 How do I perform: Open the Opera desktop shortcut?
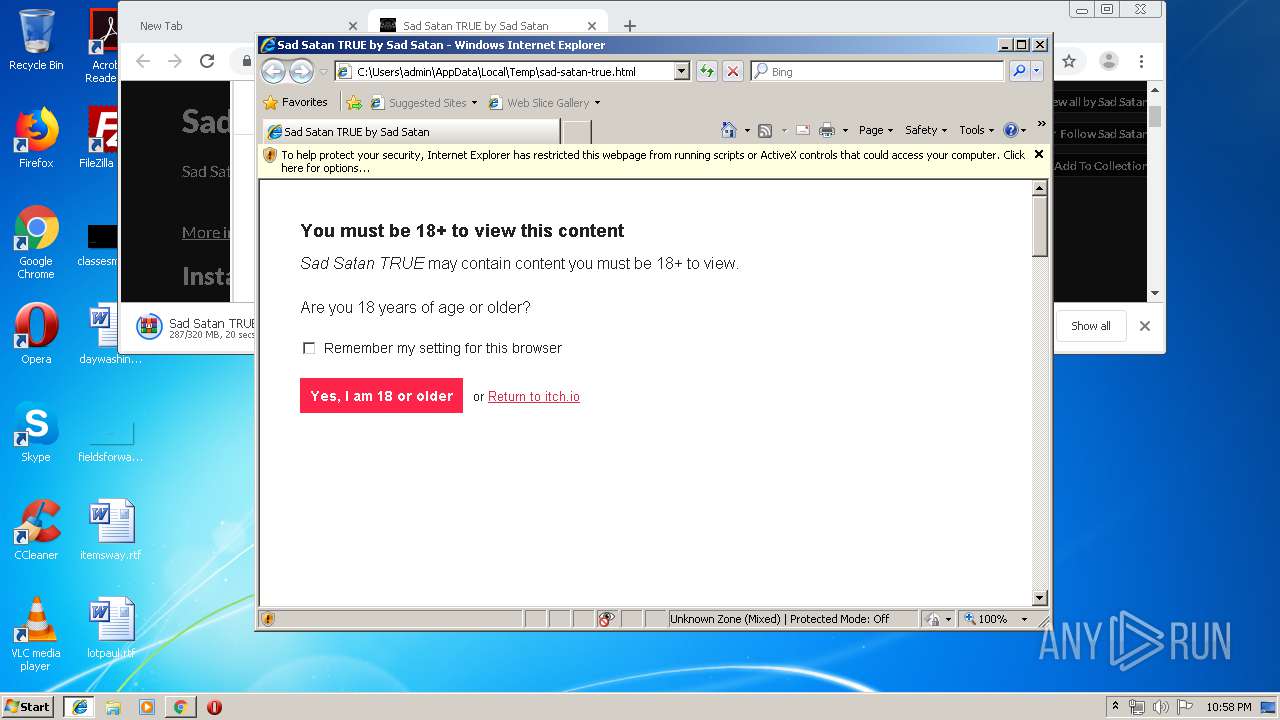(x=36, y=334)
